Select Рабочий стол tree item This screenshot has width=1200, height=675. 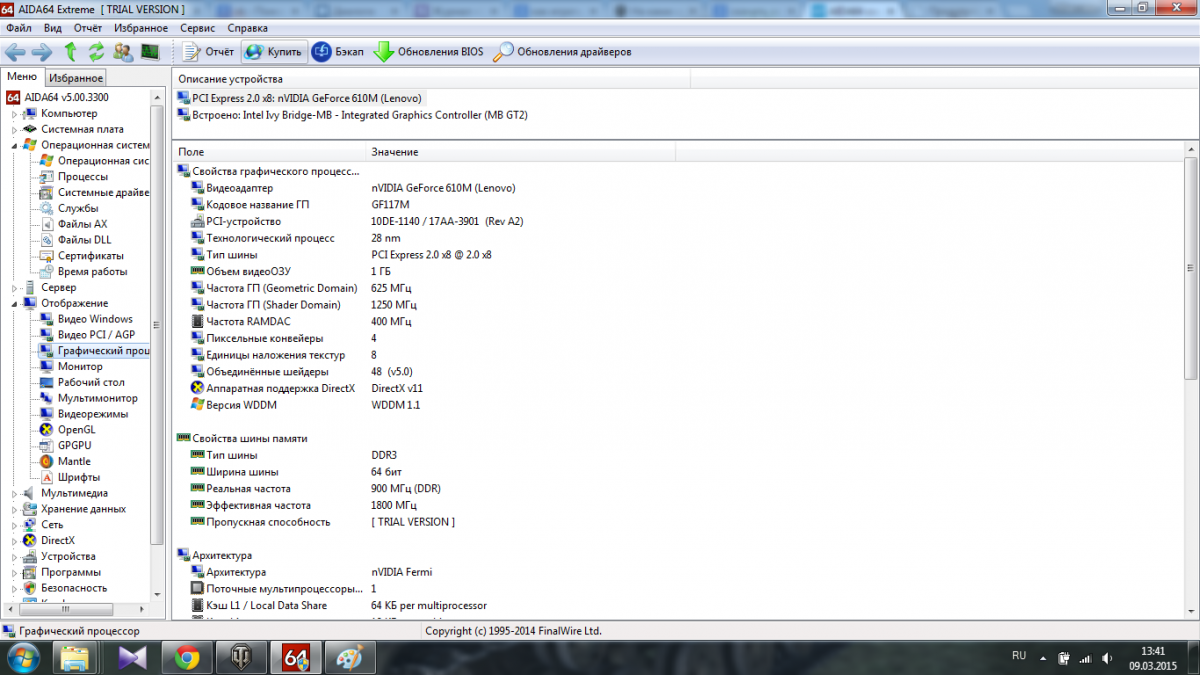[91, 382]
